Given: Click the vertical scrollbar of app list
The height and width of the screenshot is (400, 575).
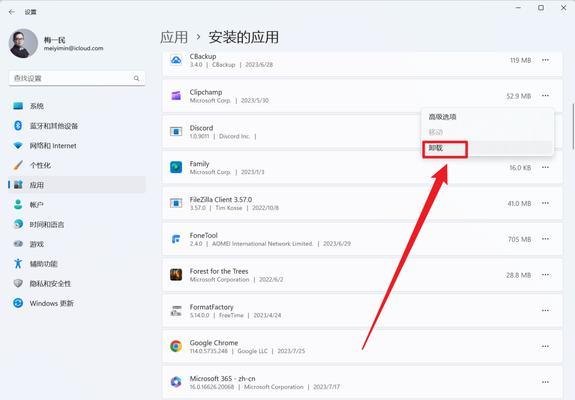Looking at the screenshot, I should tap(573, 126).
